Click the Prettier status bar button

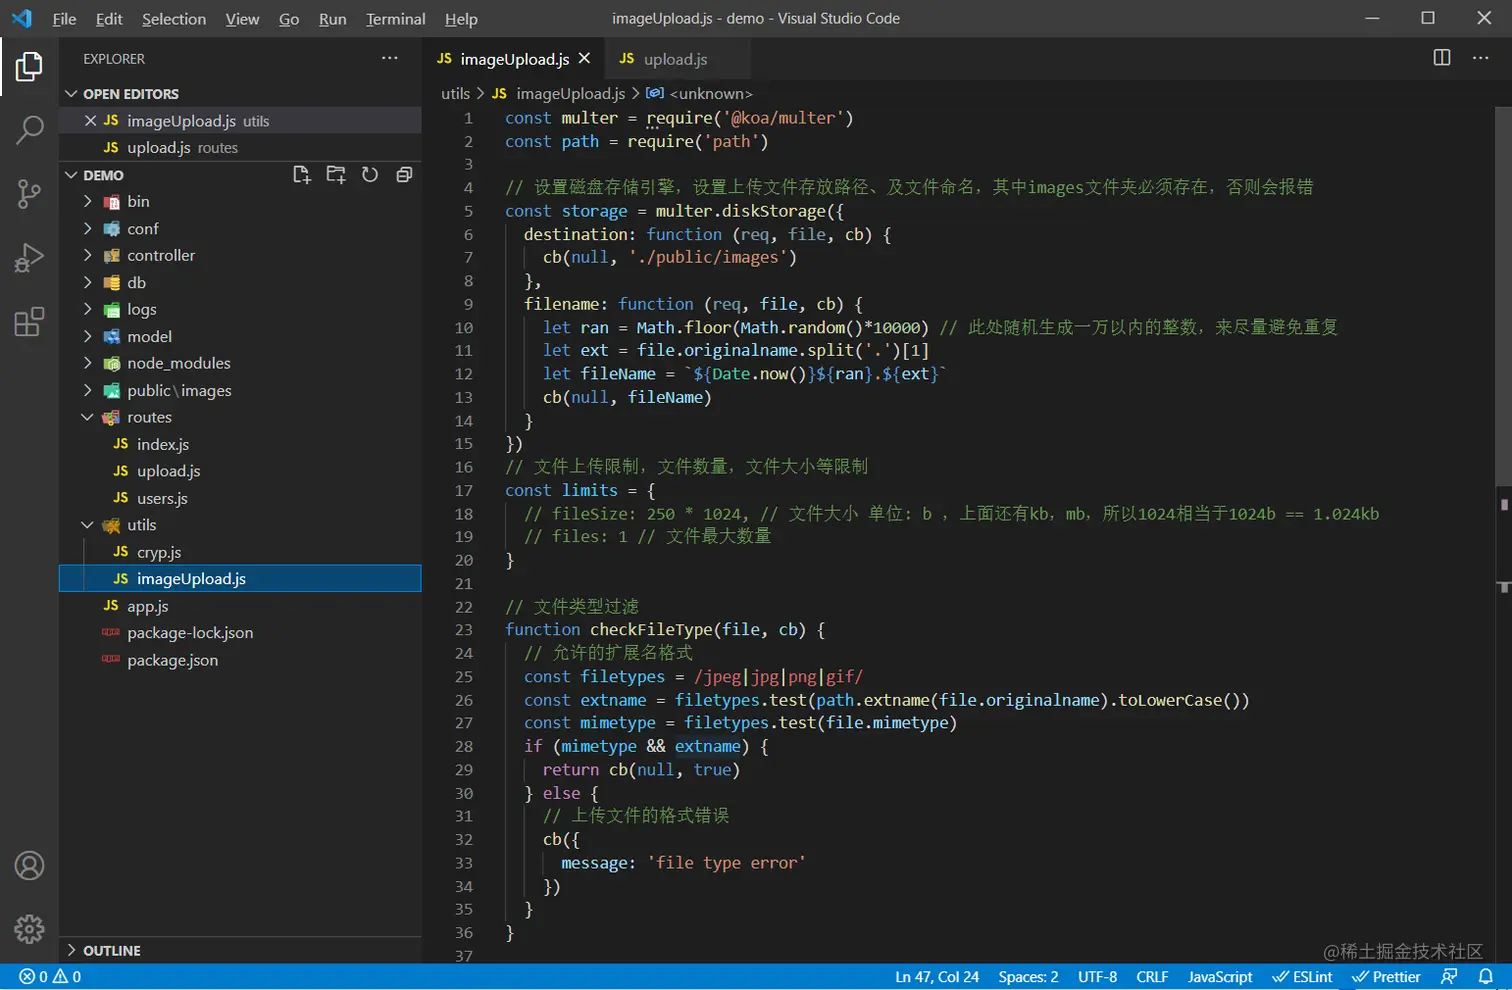click(1386, 977)
